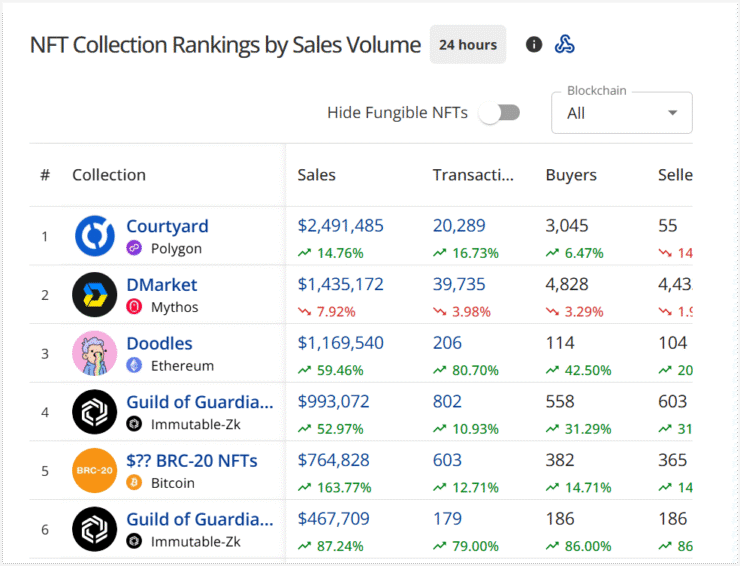Screen dimensions: 740x566
Task: Click the Doodles buyers count 114
Action: coord(560,343)
